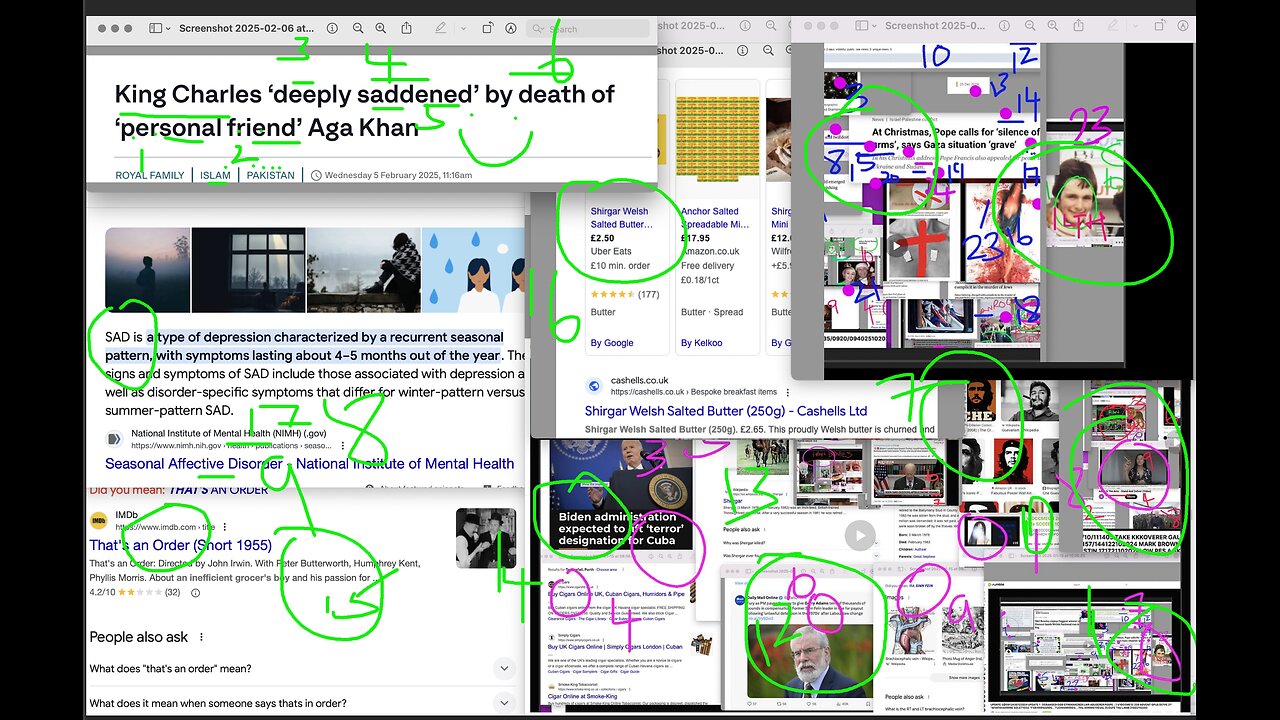Open three-dot menu beside NIMH source

click(x=343, y=445)
